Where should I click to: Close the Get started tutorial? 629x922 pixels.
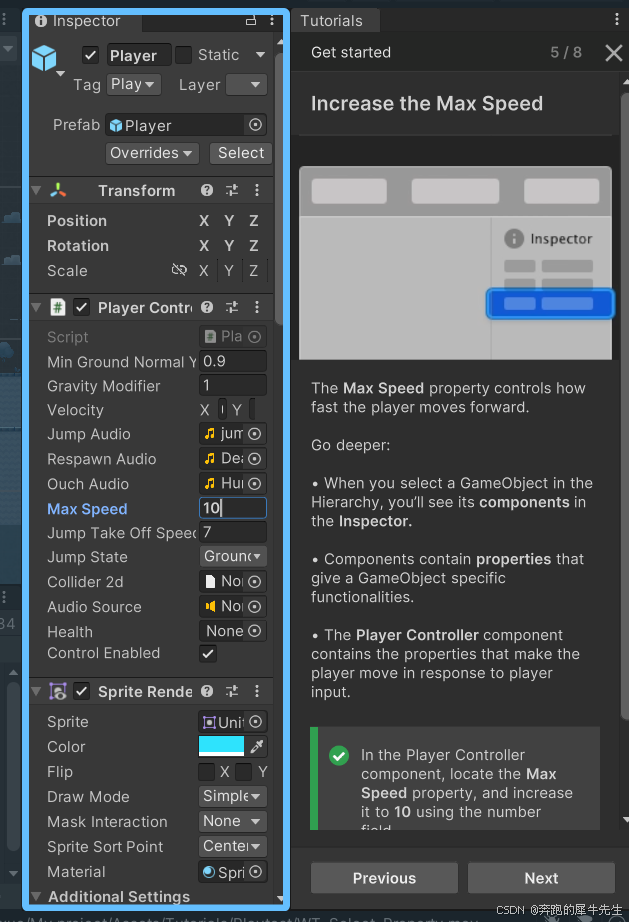[x=614, y=53]
